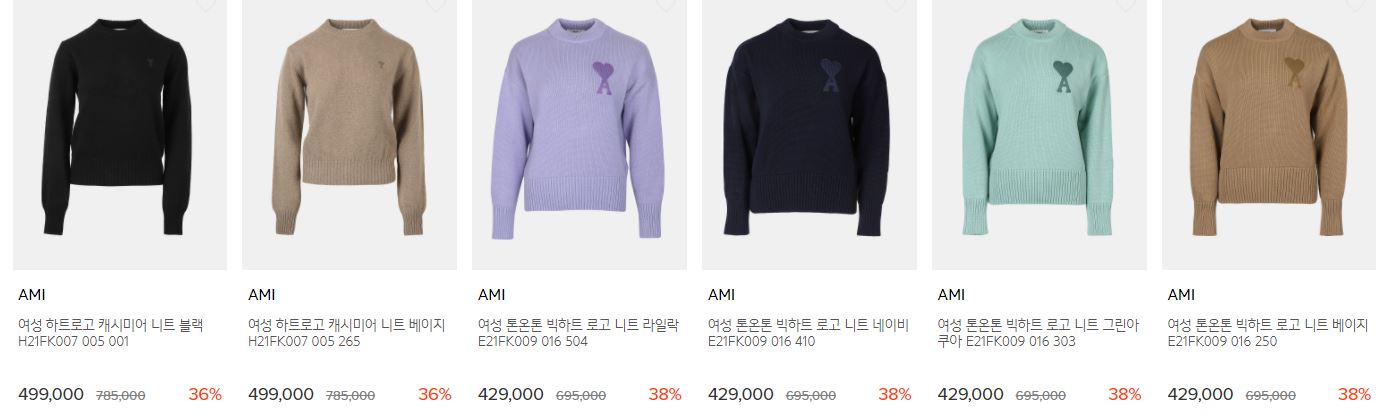Click AMI brand label above lilac knit title
Image resolution: width=1380 pixels, height=419 pixels.
pyautogui.click(x=492, y=295)
